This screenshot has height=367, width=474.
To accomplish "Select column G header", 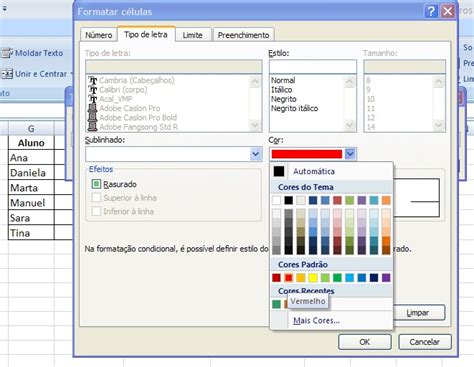I will click(x=31, y=128).
